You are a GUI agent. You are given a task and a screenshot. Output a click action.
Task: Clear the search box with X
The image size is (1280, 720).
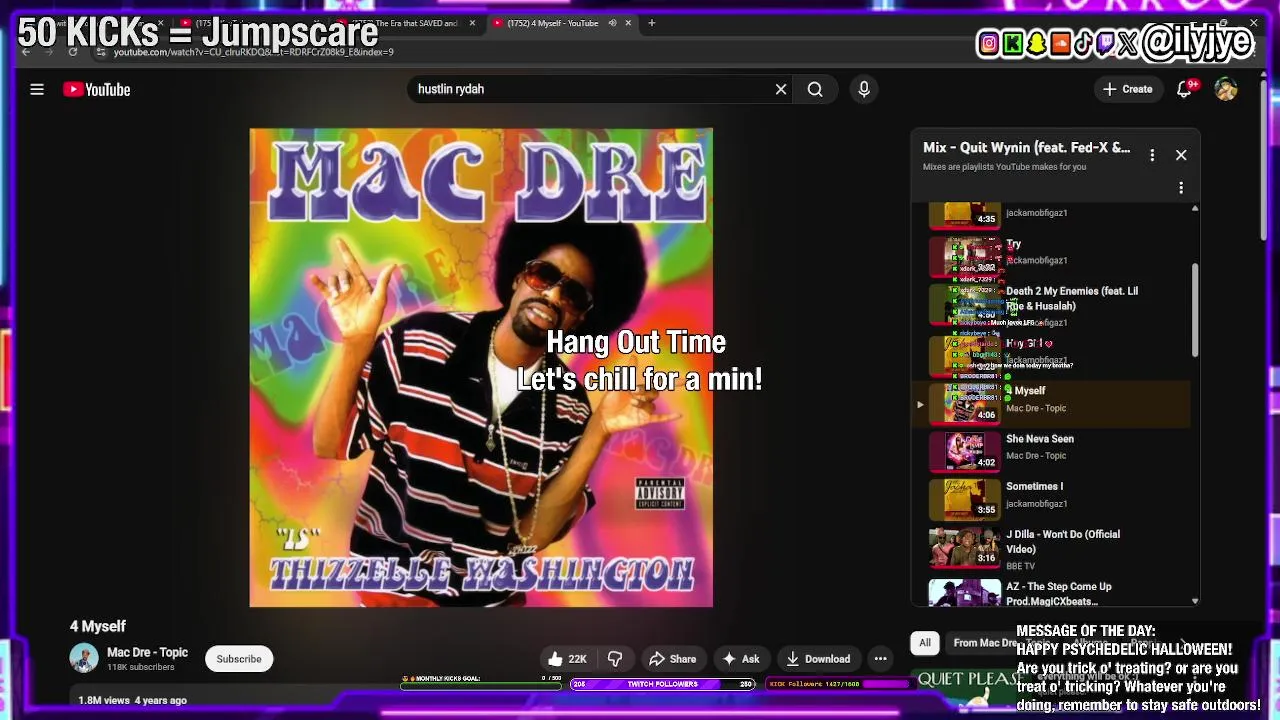point(781,89)
